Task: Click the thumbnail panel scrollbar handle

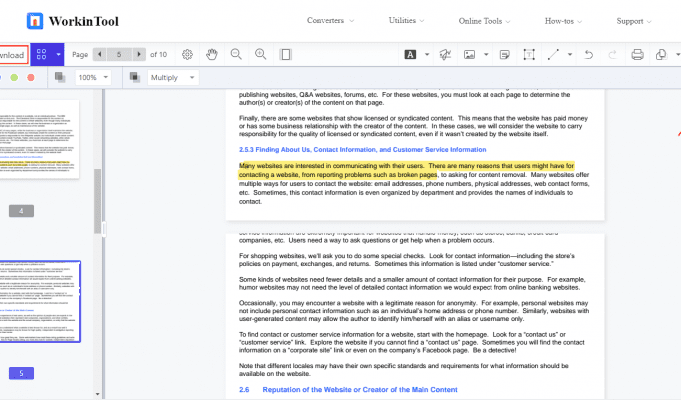Action: tap(97, 202)
